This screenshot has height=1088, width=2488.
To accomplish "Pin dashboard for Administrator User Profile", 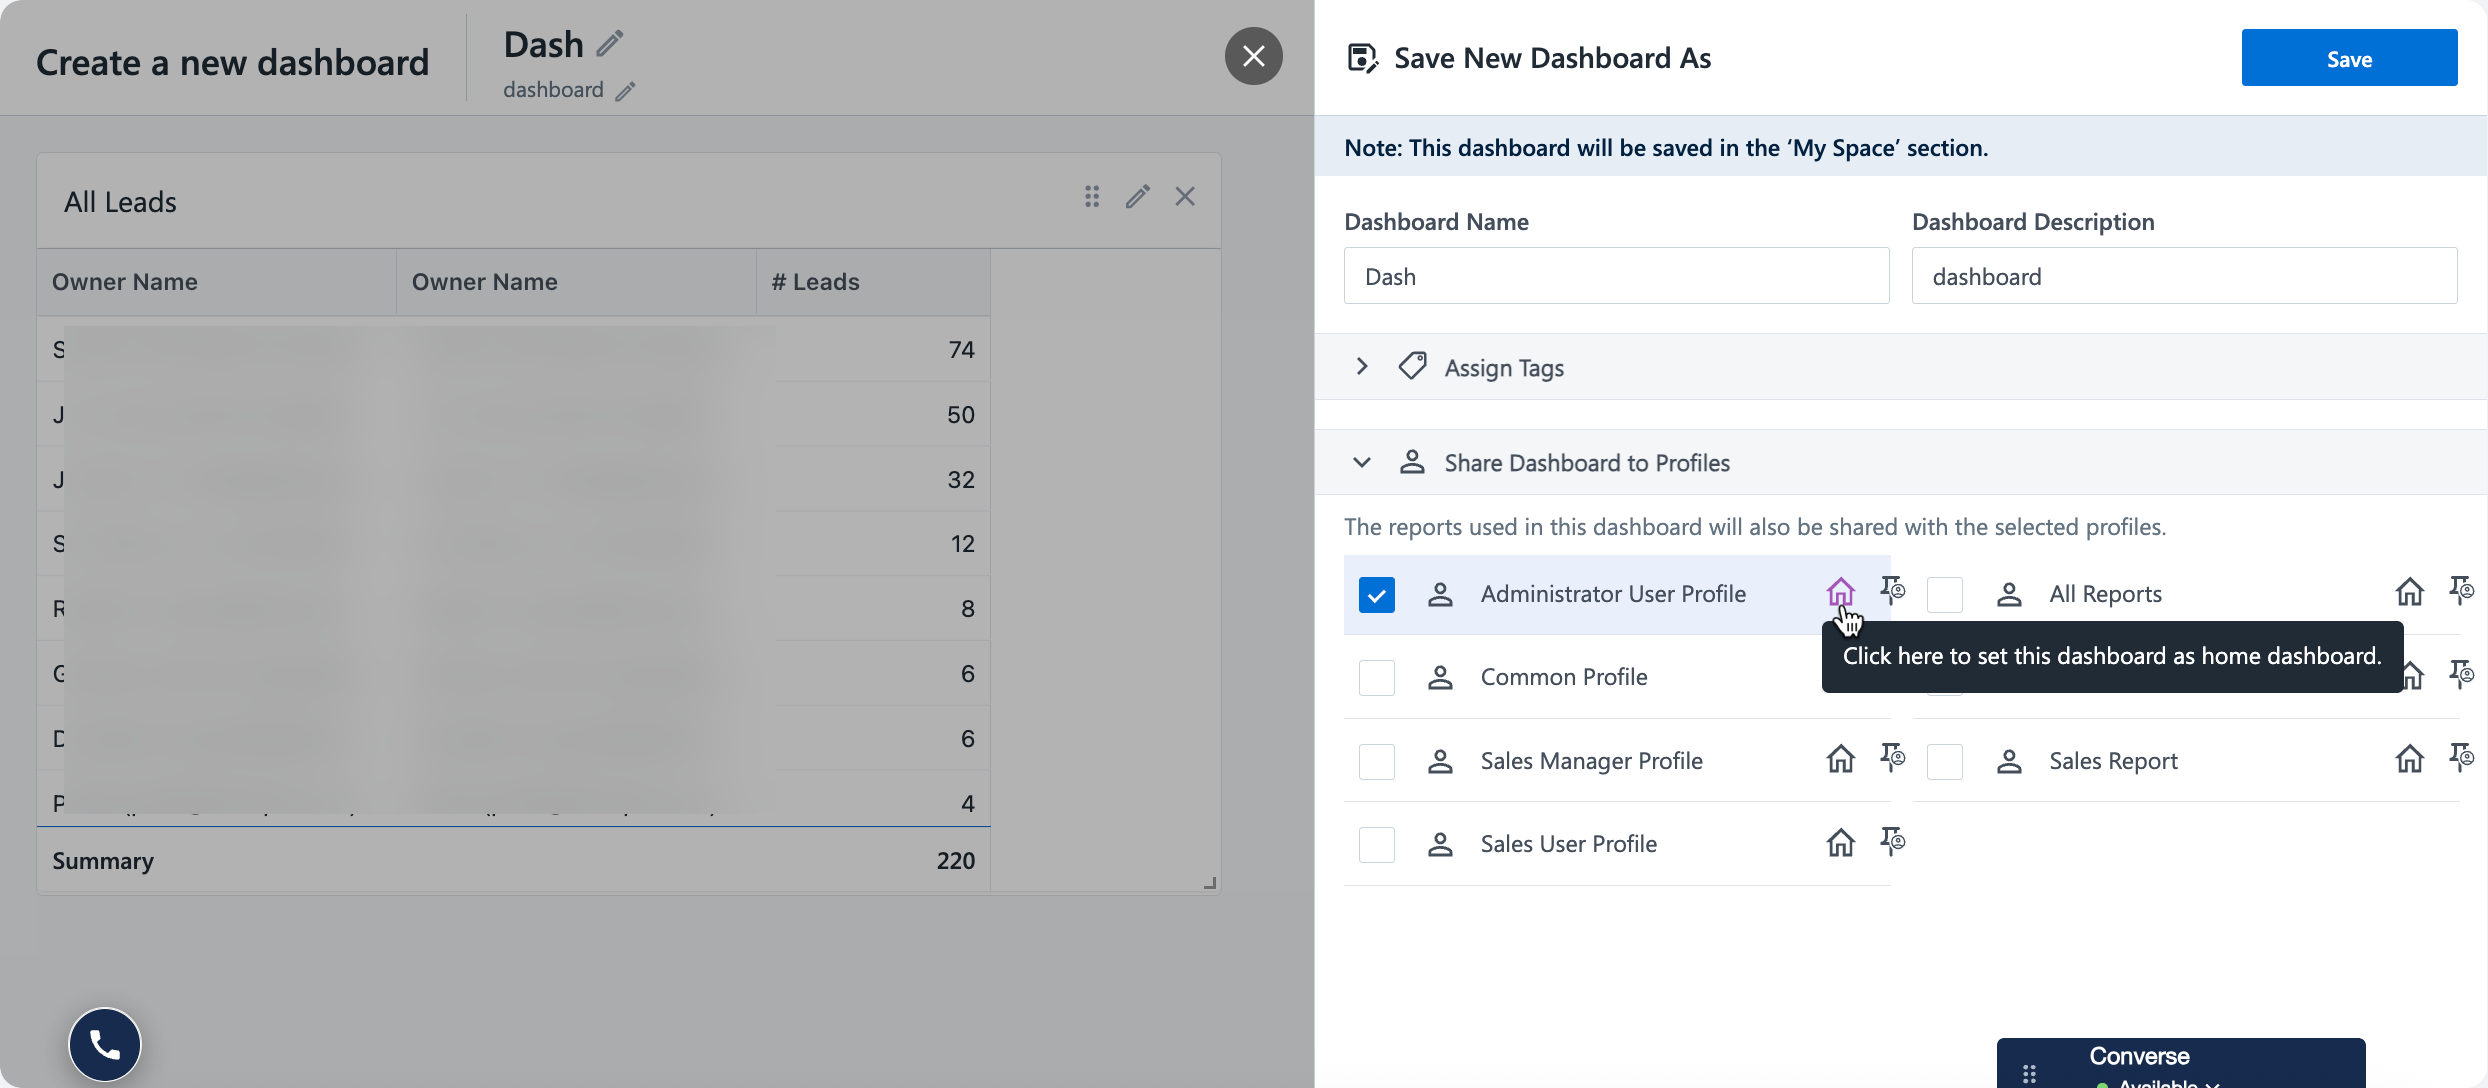I will coord(1892,592).
